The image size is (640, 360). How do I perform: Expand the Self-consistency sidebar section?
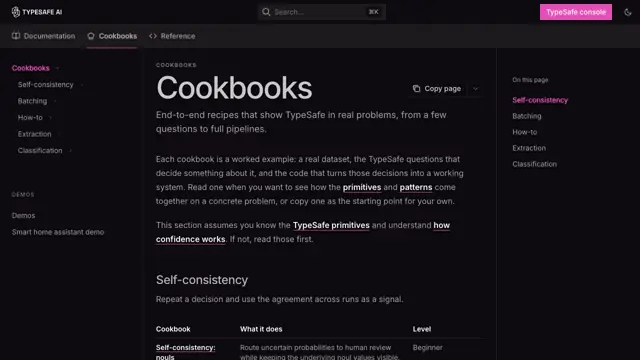pos(82,85)
